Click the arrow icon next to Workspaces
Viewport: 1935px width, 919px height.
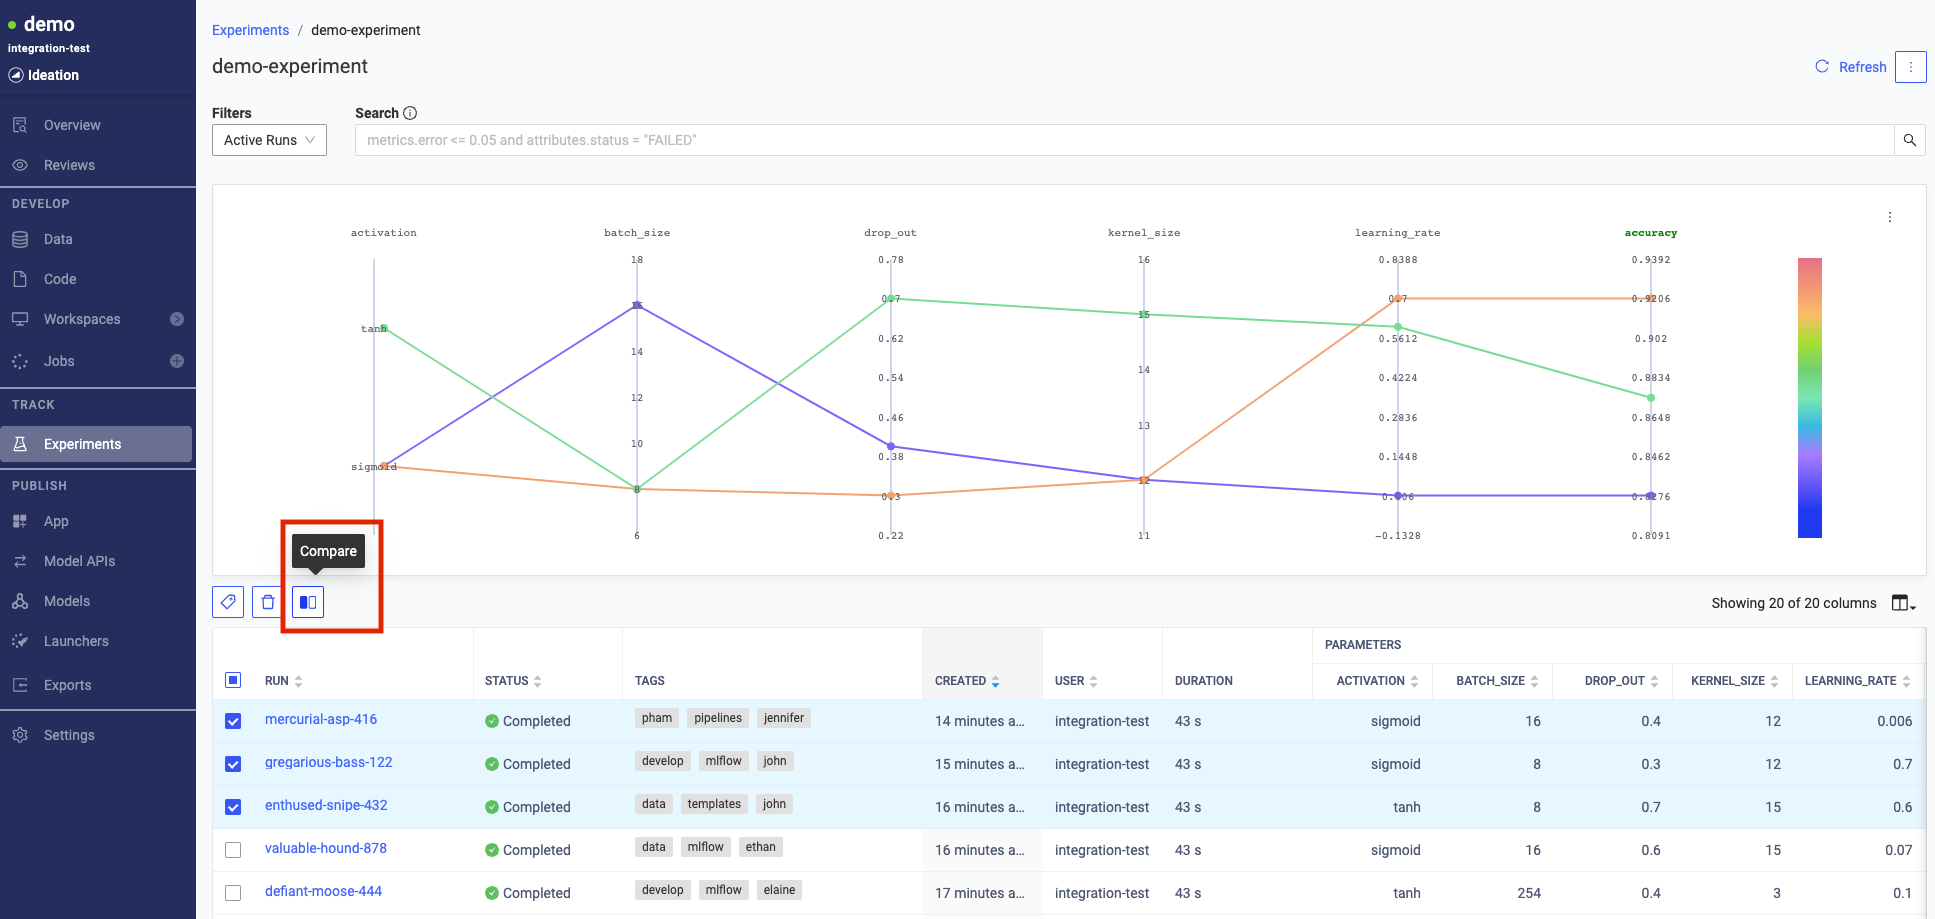coord(177,319)
